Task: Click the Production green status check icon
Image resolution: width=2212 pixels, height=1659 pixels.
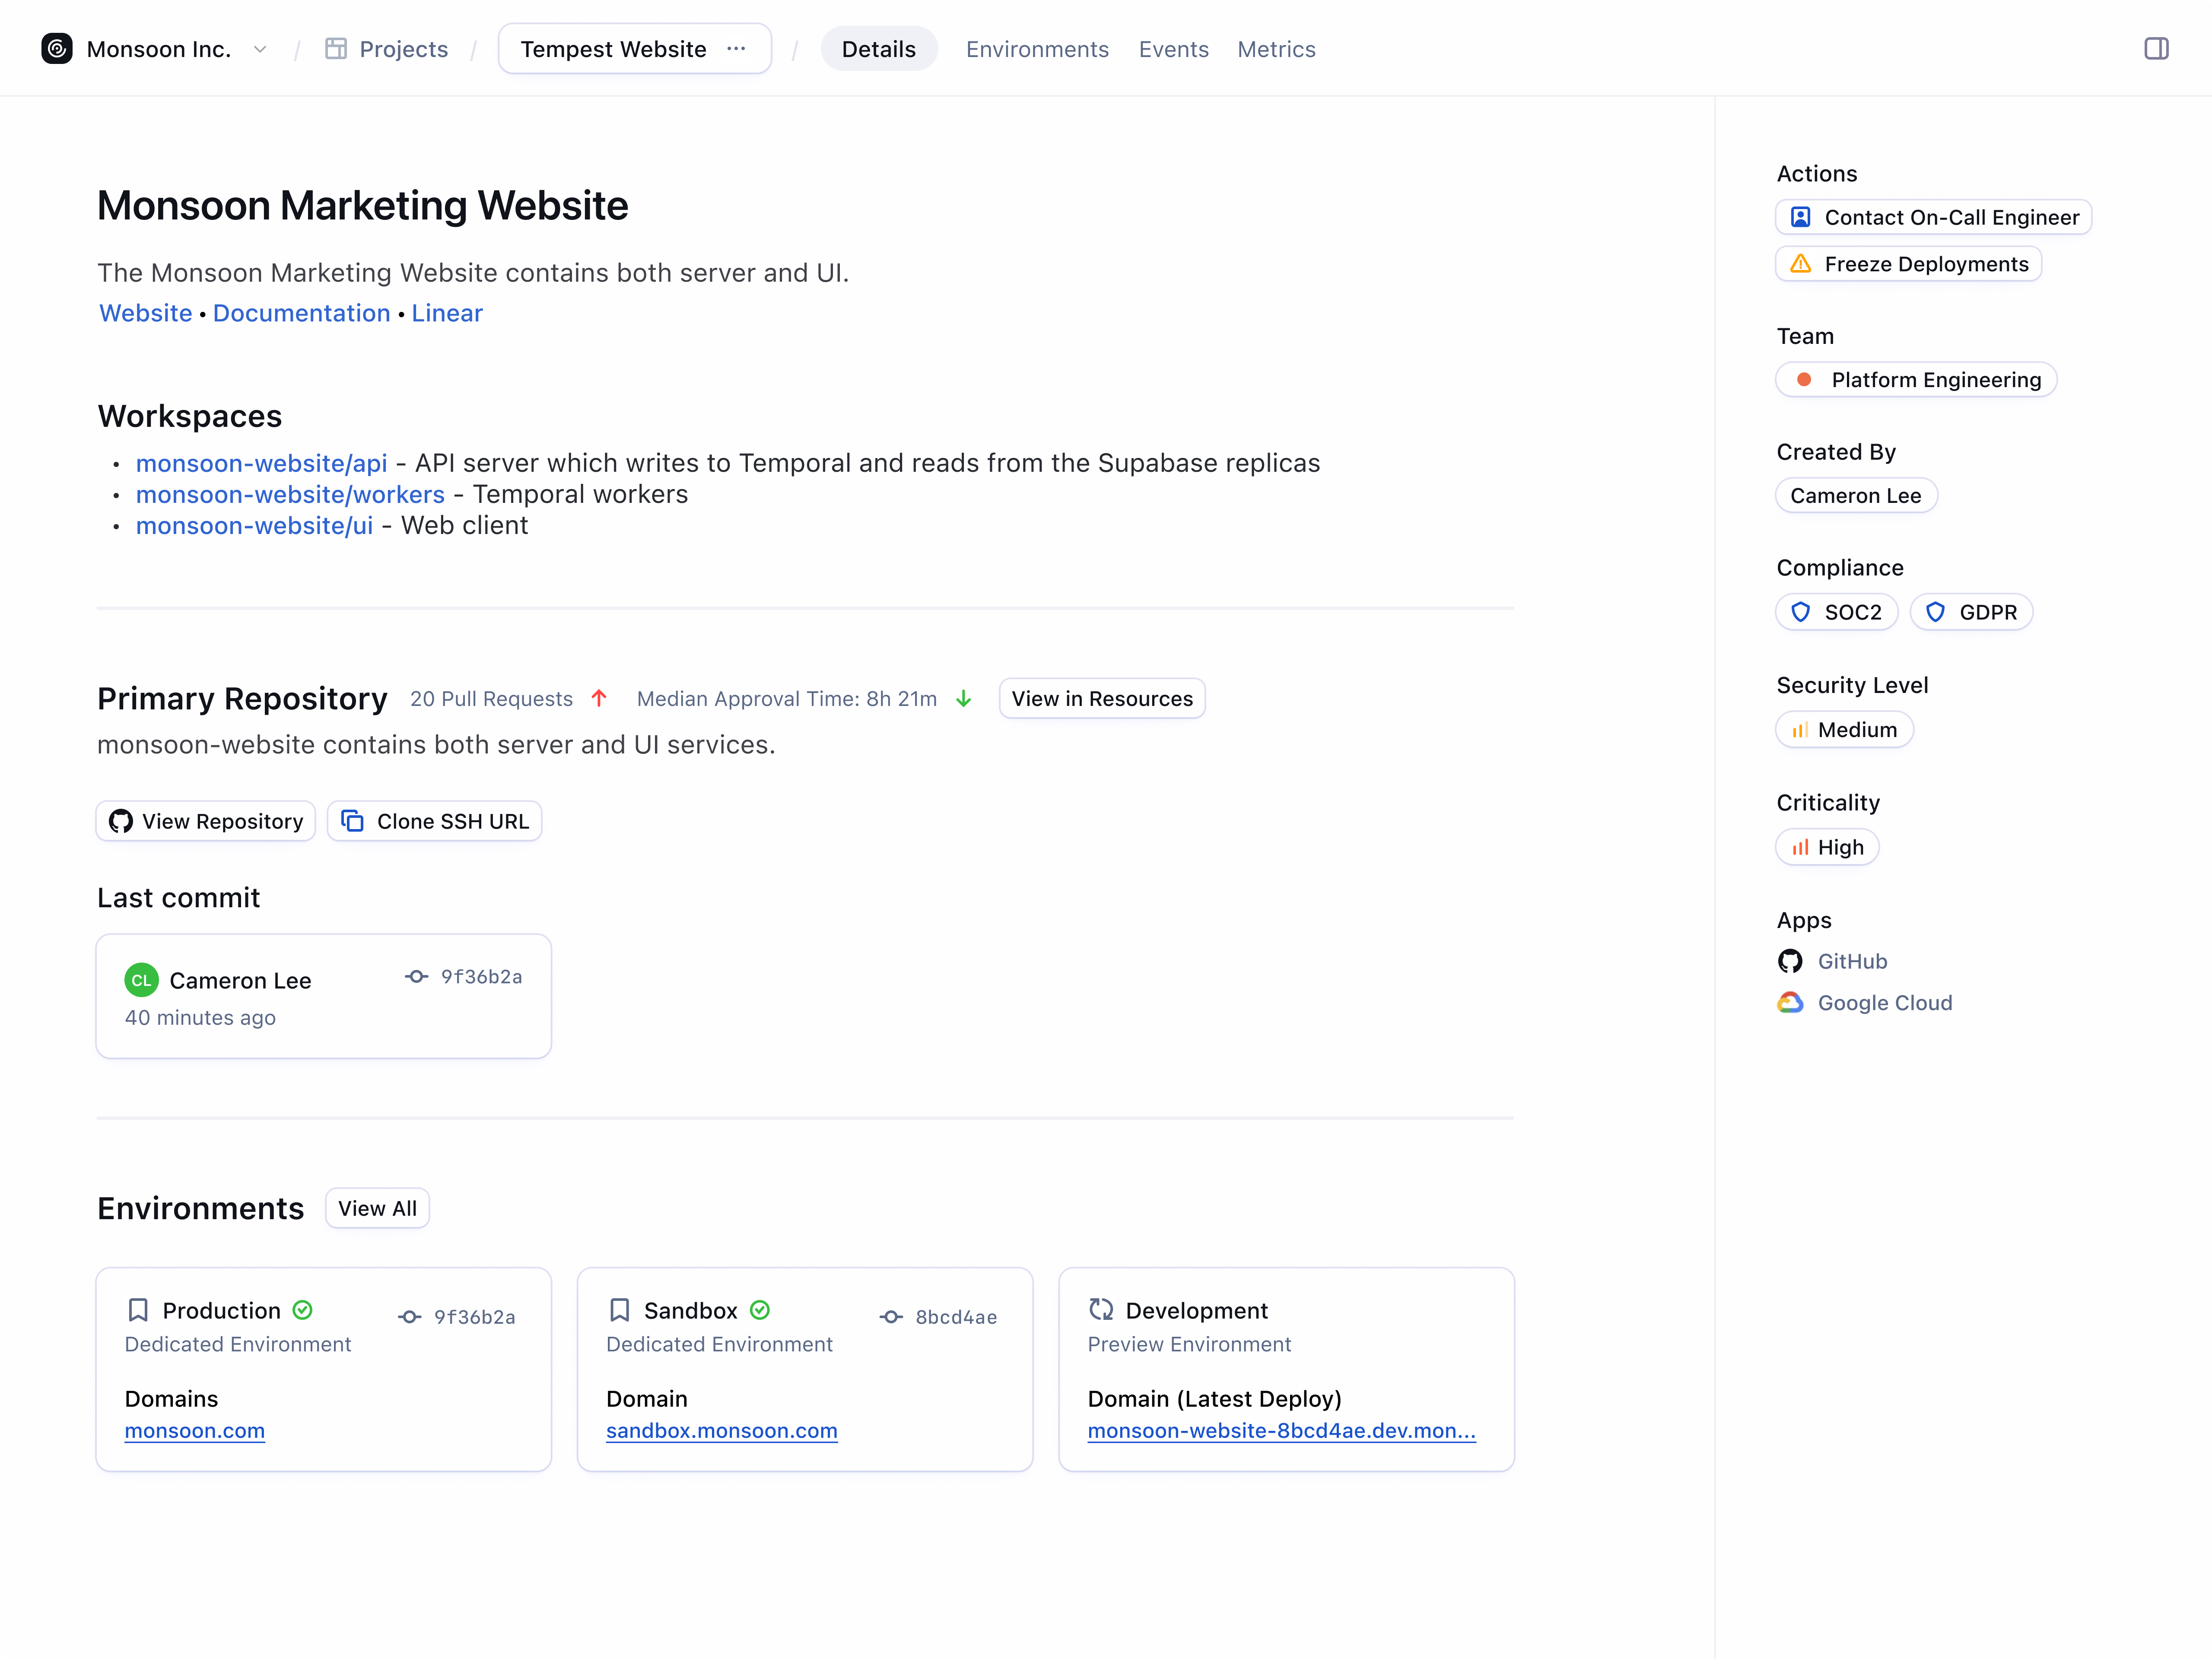Action: 302,1310
